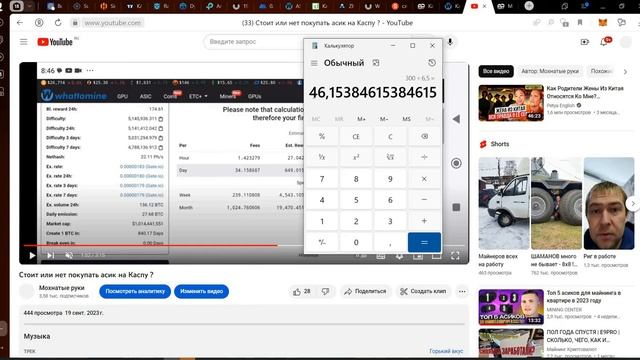This screenshot has width=640, height=360.
Task: Select the Автор: Мохнатые руки chip
Action: point(550,71)
